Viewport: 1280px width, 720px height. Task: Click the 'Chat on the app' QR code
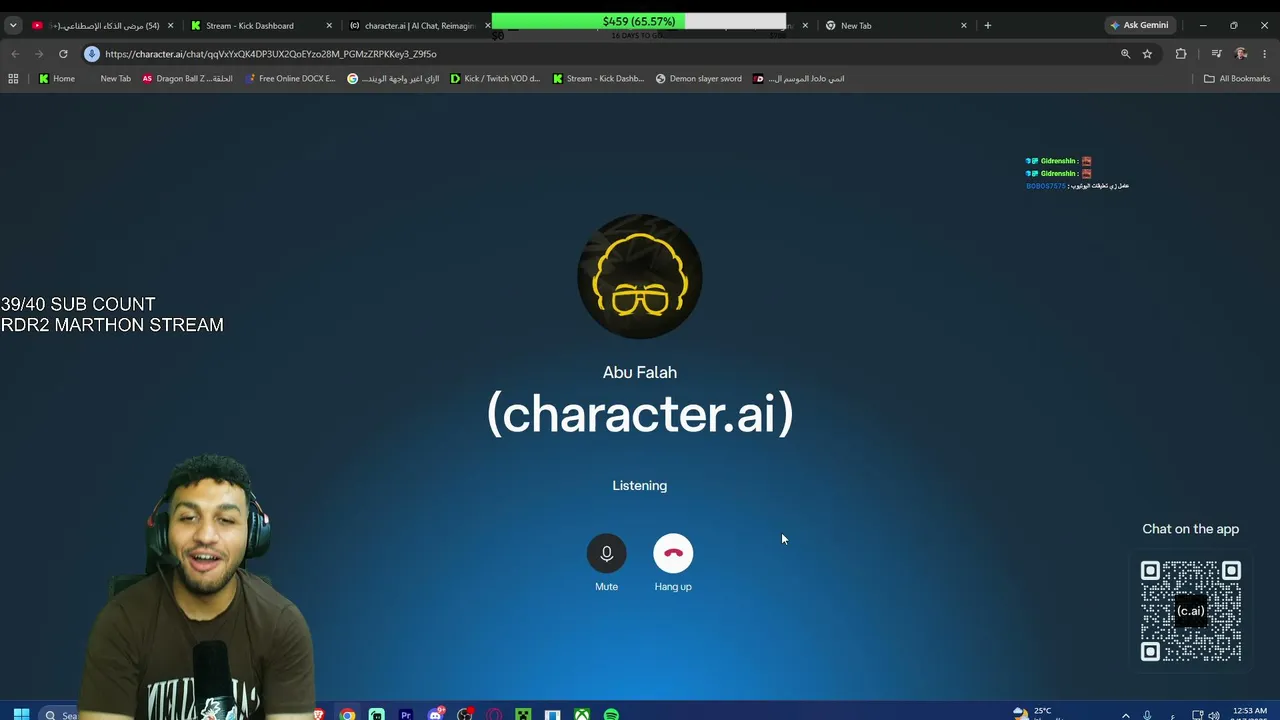pyautogui.click(x=1191, y=611)
